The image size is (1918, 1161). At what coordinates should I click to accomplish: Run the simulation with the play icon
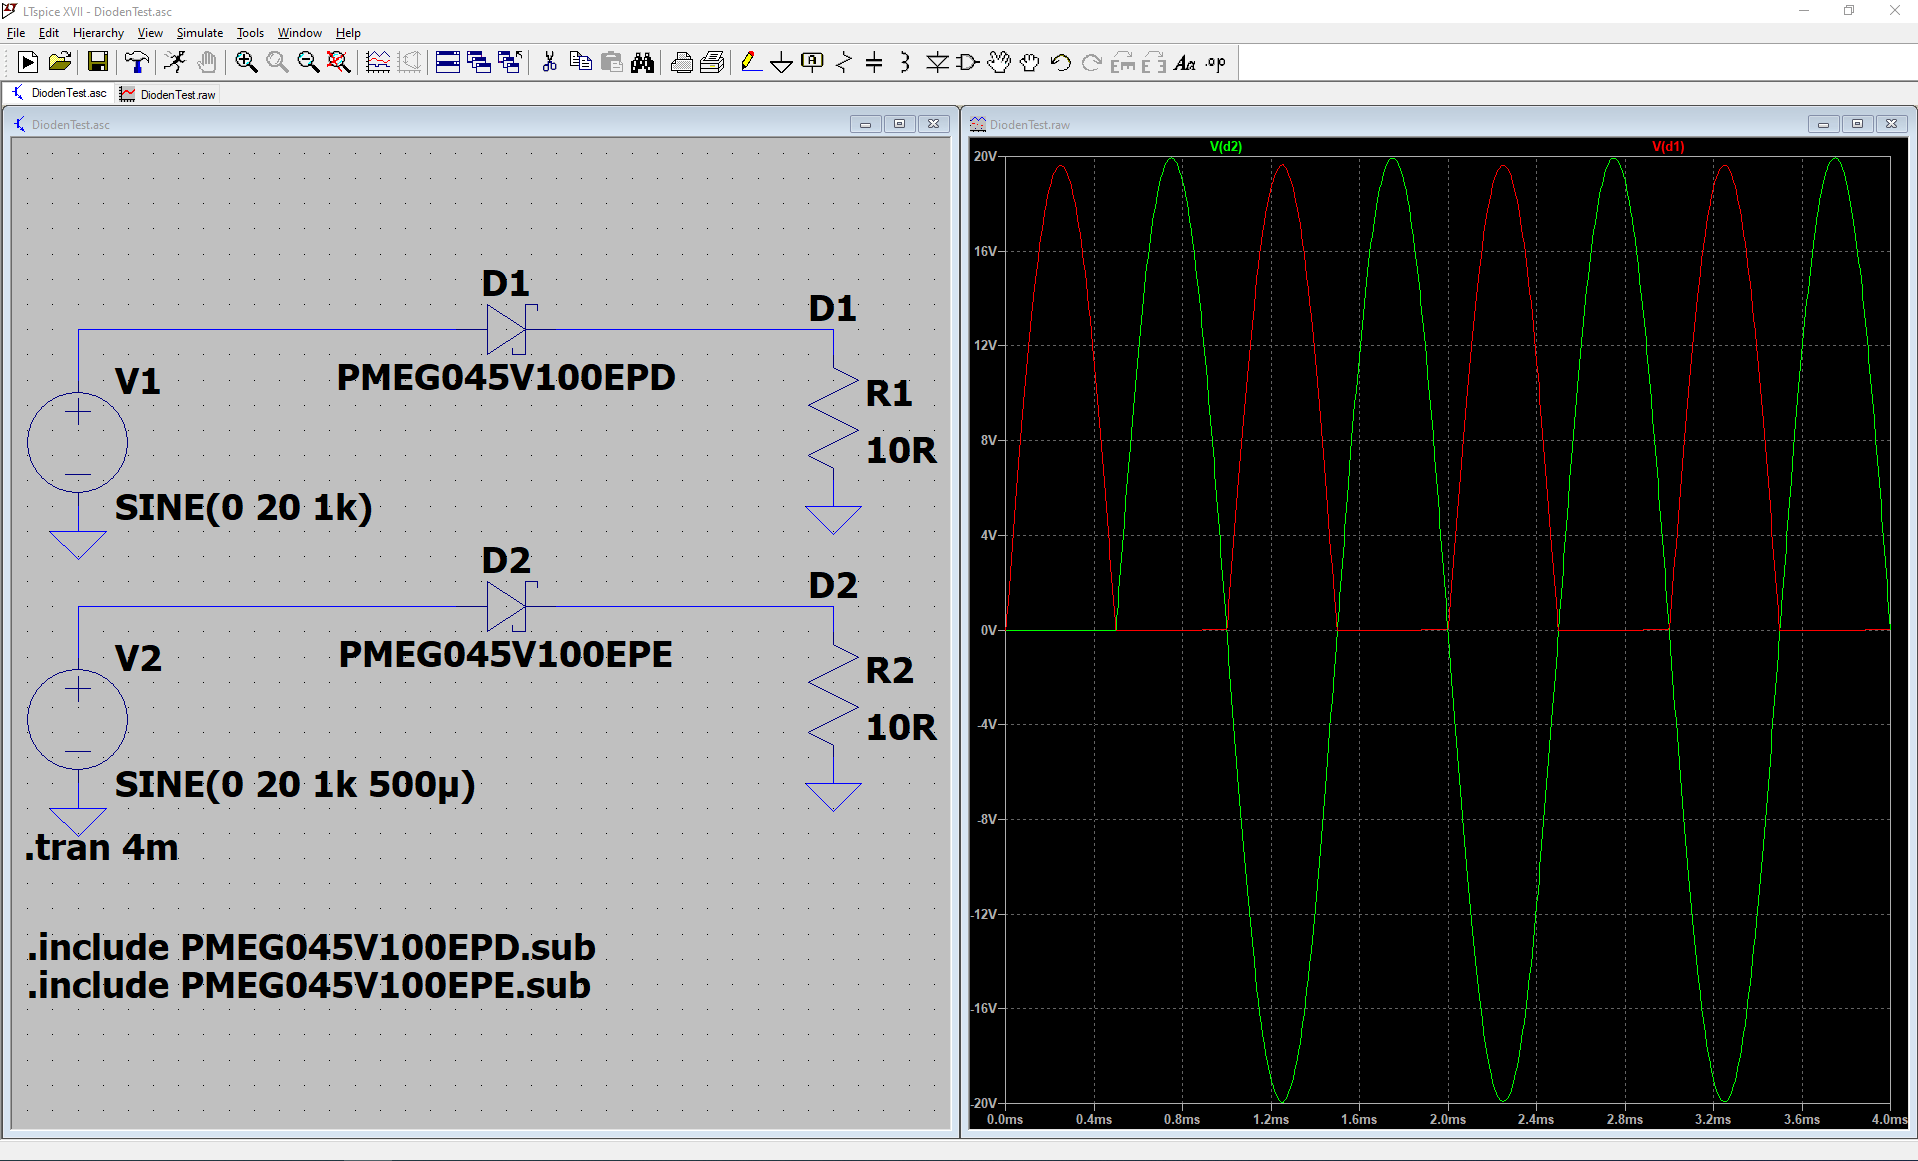pos(27,62)
